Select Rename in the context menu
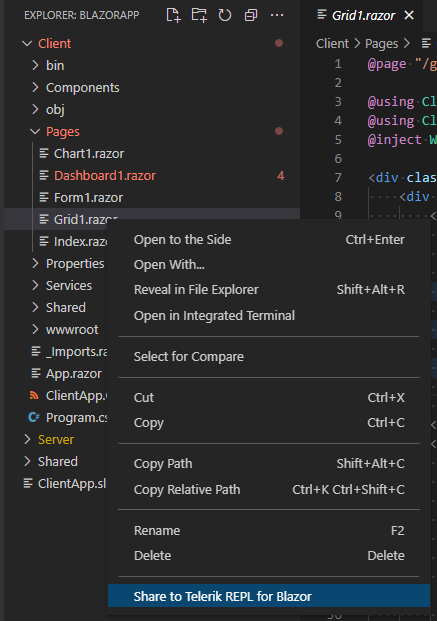The width and height of the screenshot is (437, 621). 269,530
